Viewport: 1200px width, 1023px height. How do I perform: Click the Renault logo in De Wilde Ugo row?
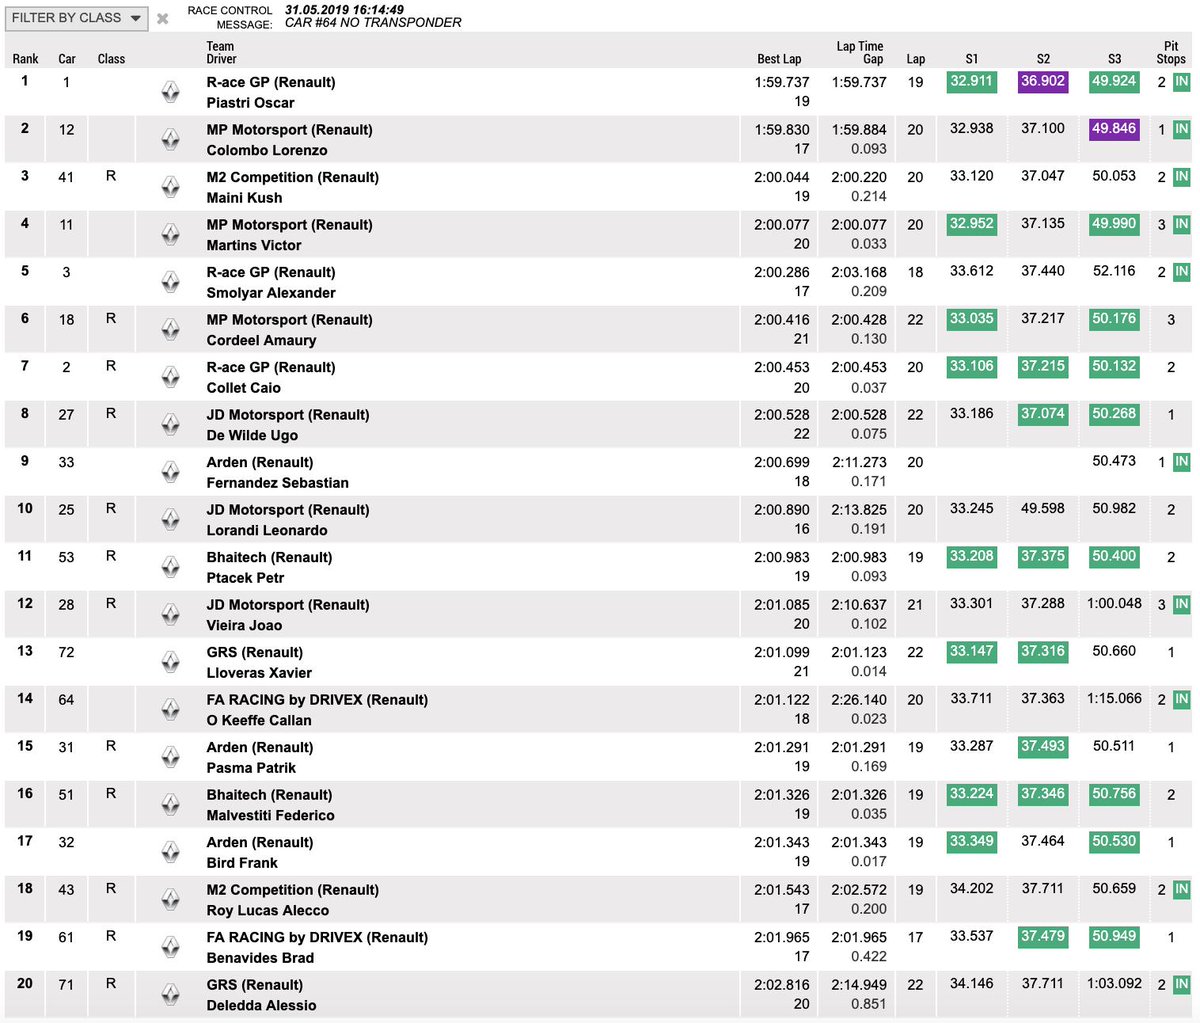[171, 425]
